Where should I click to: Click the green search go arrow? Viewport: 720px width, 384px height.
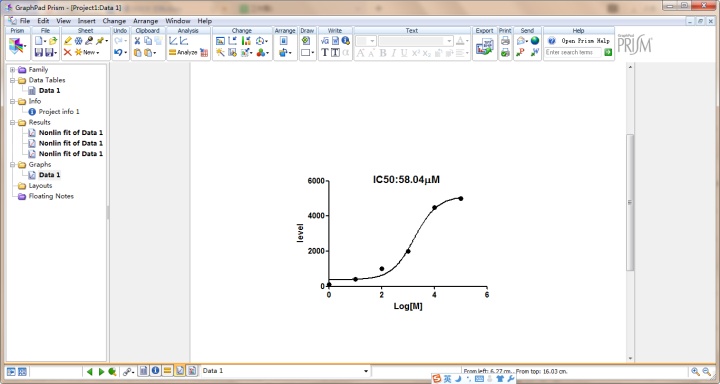608,52
